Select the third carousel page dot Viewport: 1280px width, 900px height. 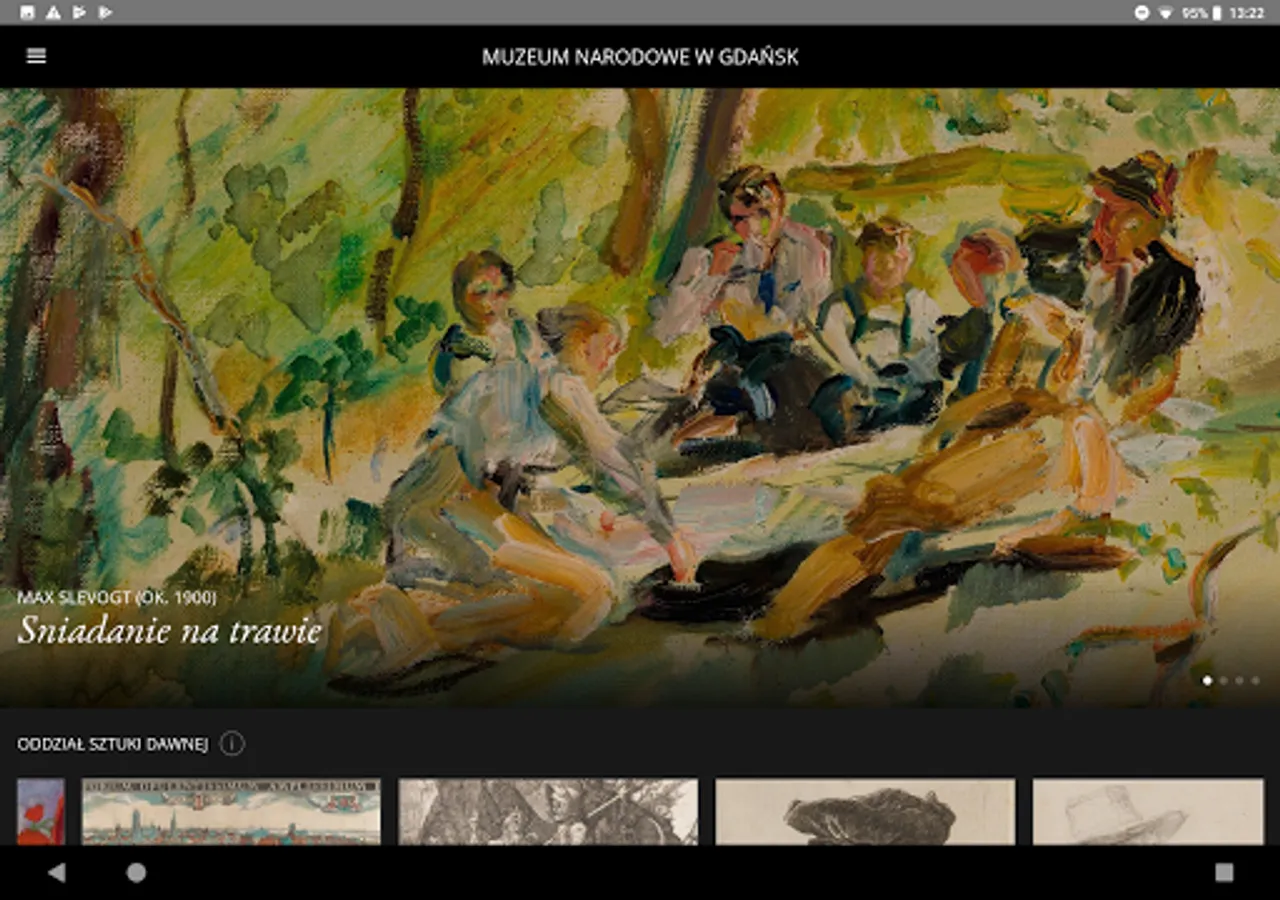click(x=1239, y=680)
